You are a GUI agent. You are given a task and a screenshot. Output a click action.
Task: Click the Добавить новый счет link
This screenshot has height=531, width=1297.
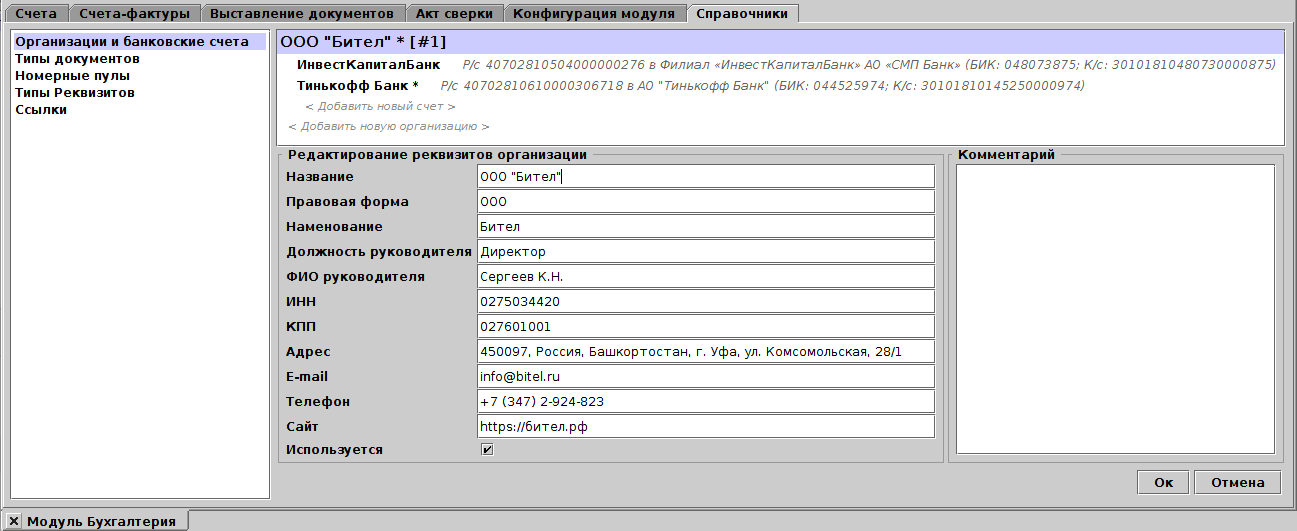[x=380, y=106]
